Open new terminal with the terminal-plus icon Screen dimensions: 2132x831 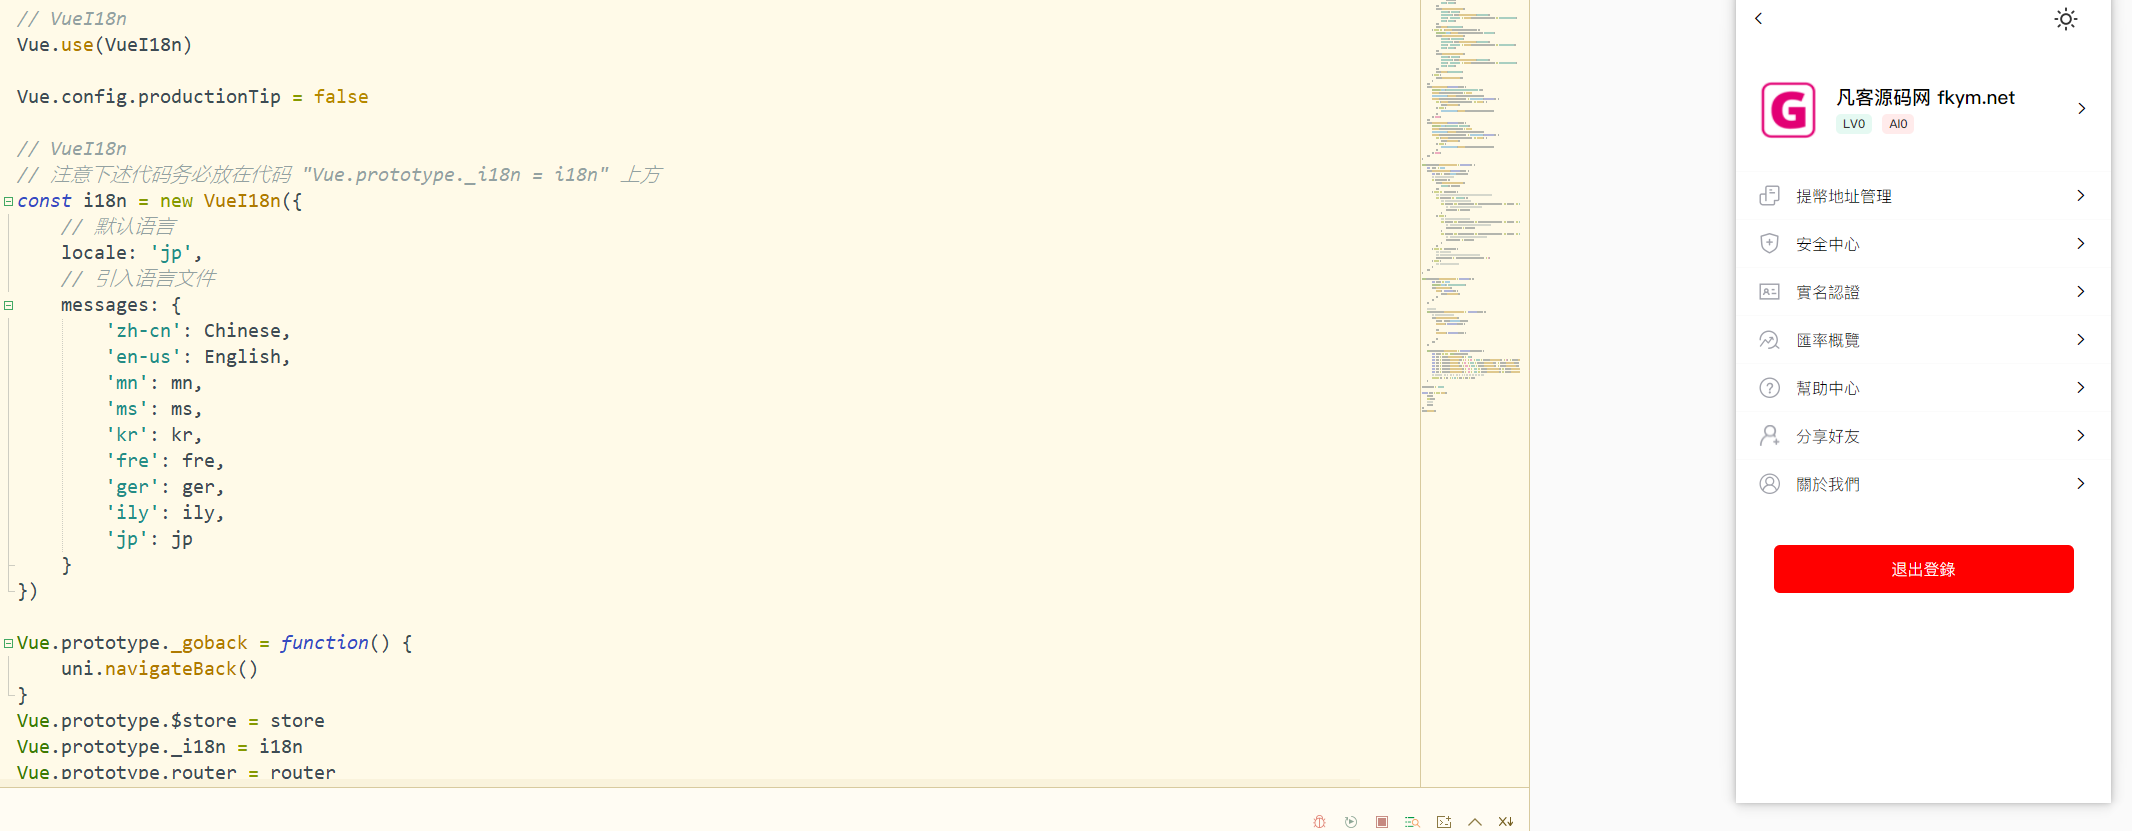pos(1444,822)
